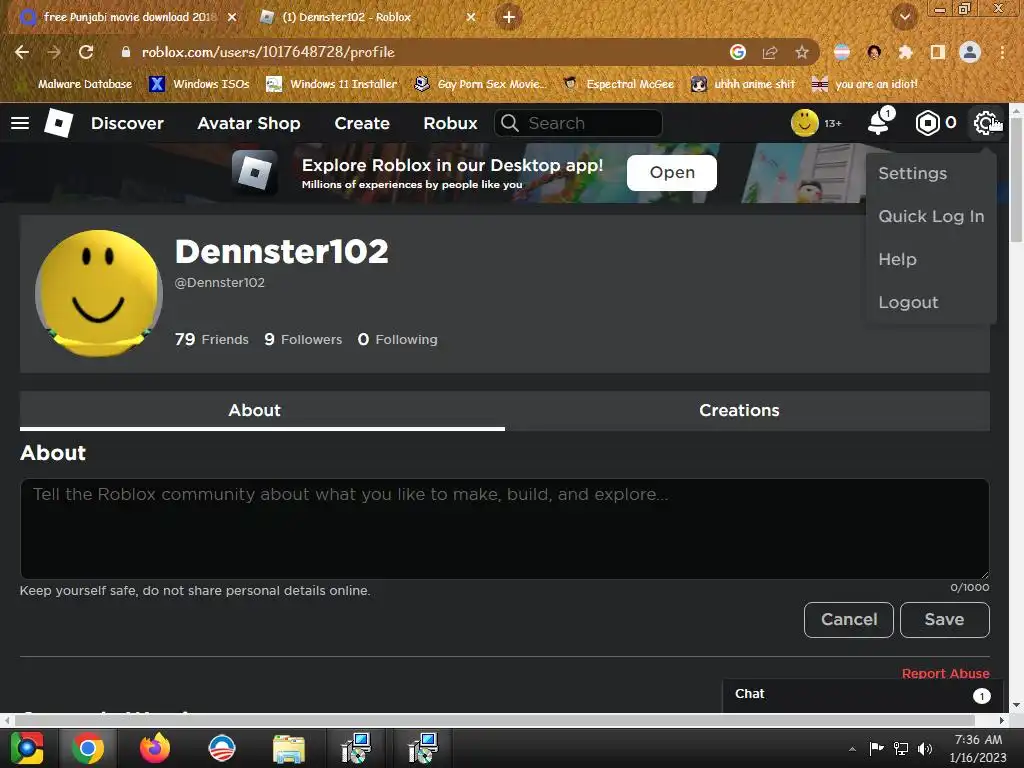Select Settings from the gear menu
This screenshot has height=768, width=1024.
(912, 173)
